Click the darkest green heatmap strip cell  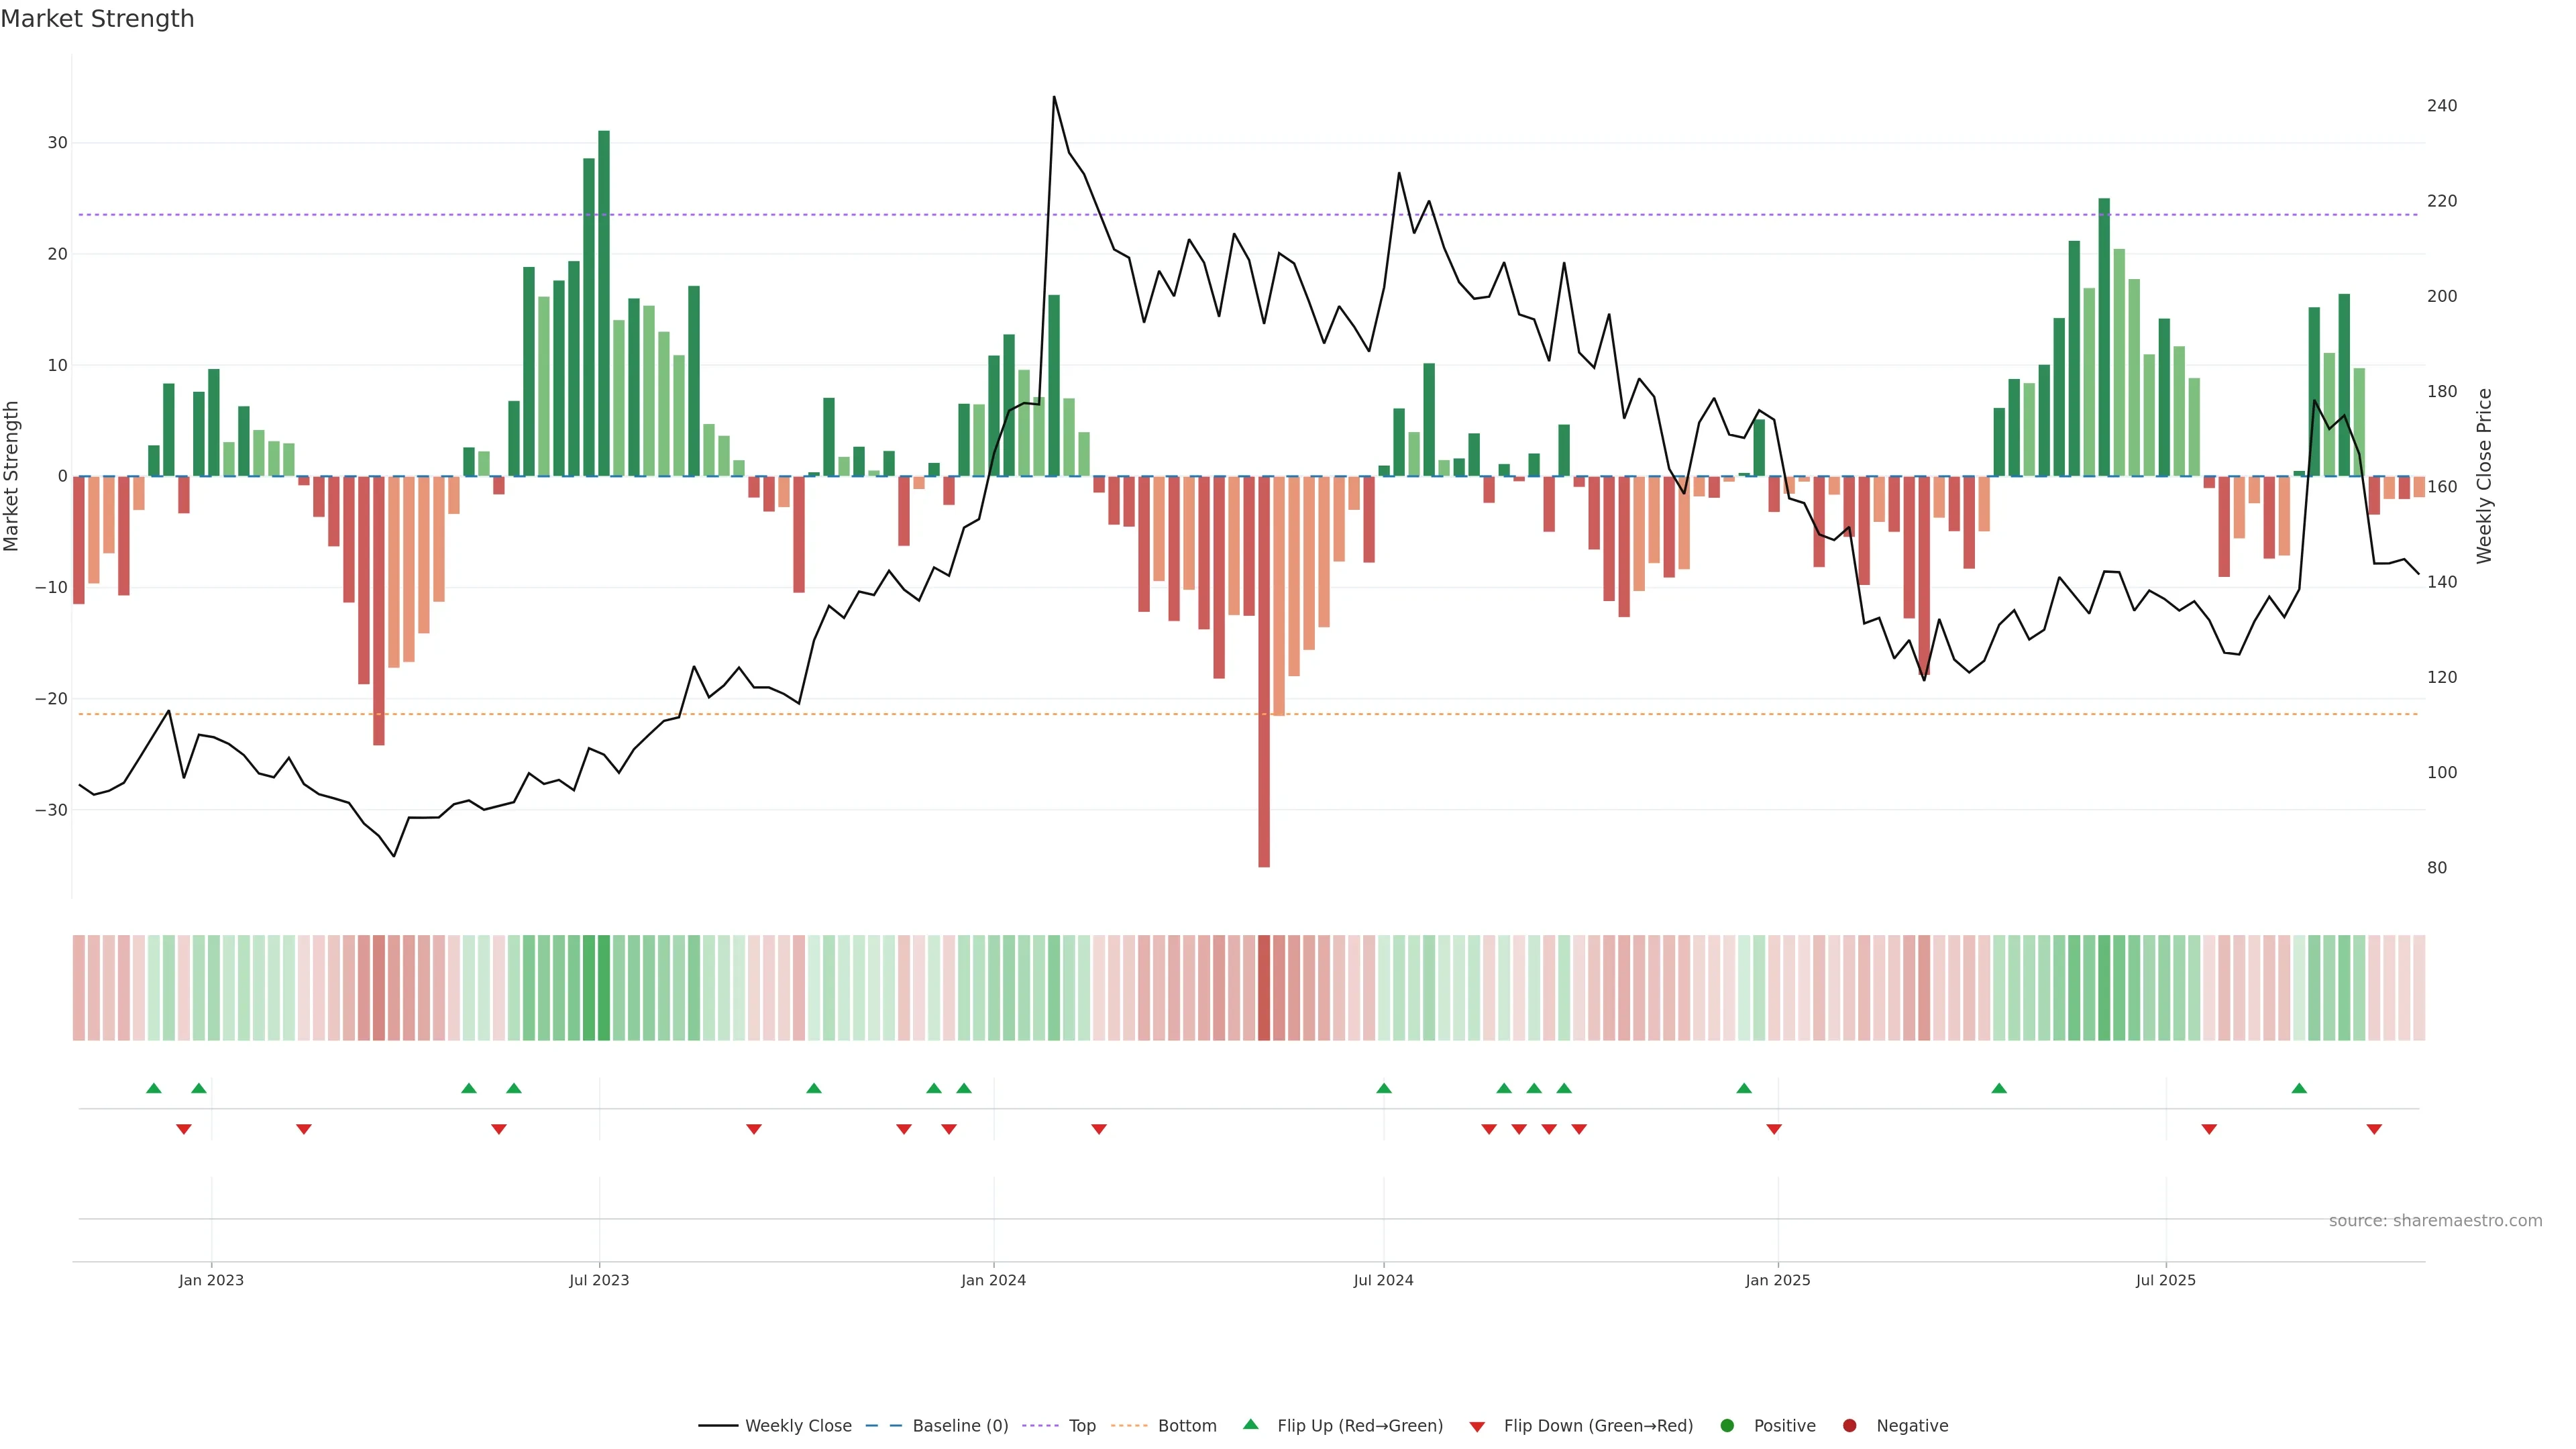(x=604, y=988)
